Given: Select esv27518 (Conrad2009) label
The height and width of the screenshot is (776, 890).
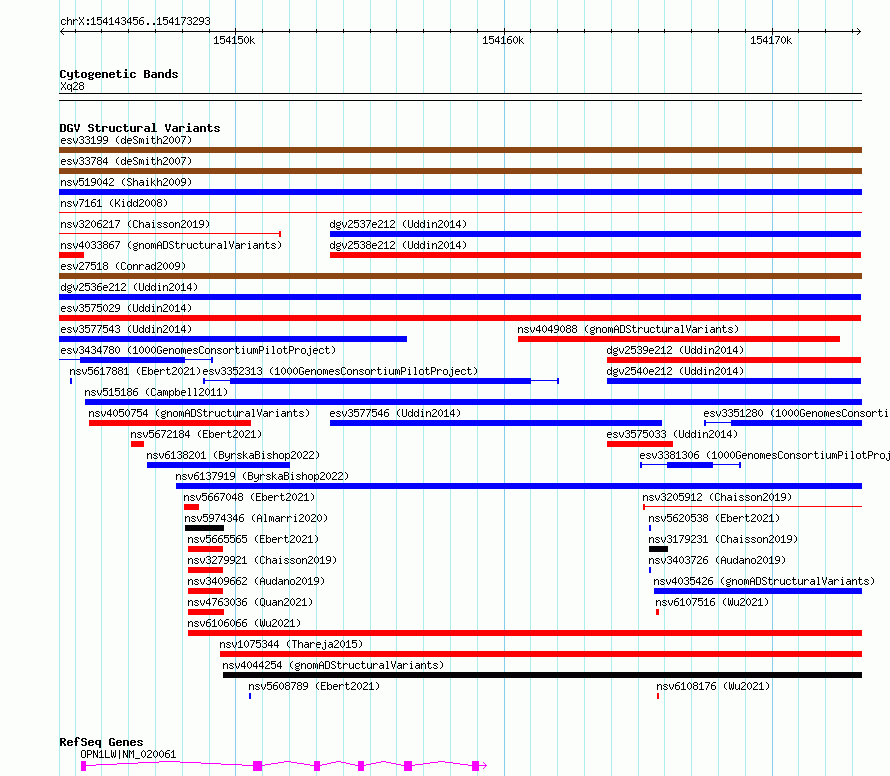Looking at the screenshot, I should click(123, 266).
